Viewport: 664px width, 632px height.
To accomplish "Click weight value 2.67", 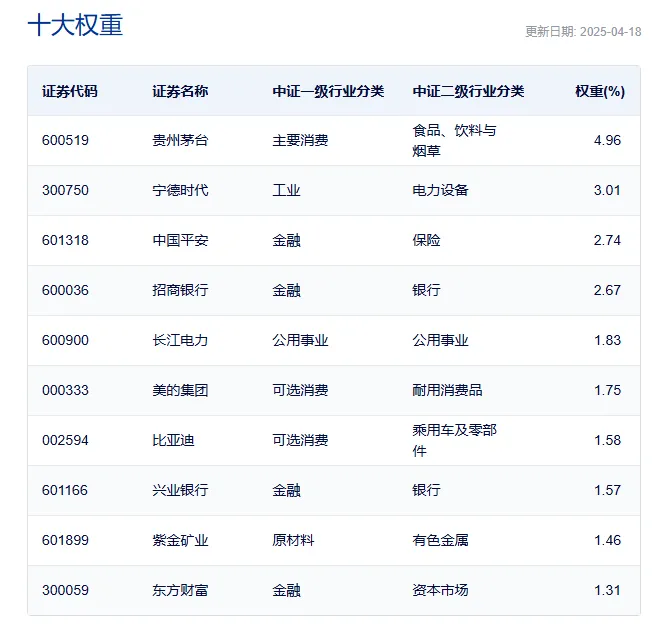I will tap(607, 290).
